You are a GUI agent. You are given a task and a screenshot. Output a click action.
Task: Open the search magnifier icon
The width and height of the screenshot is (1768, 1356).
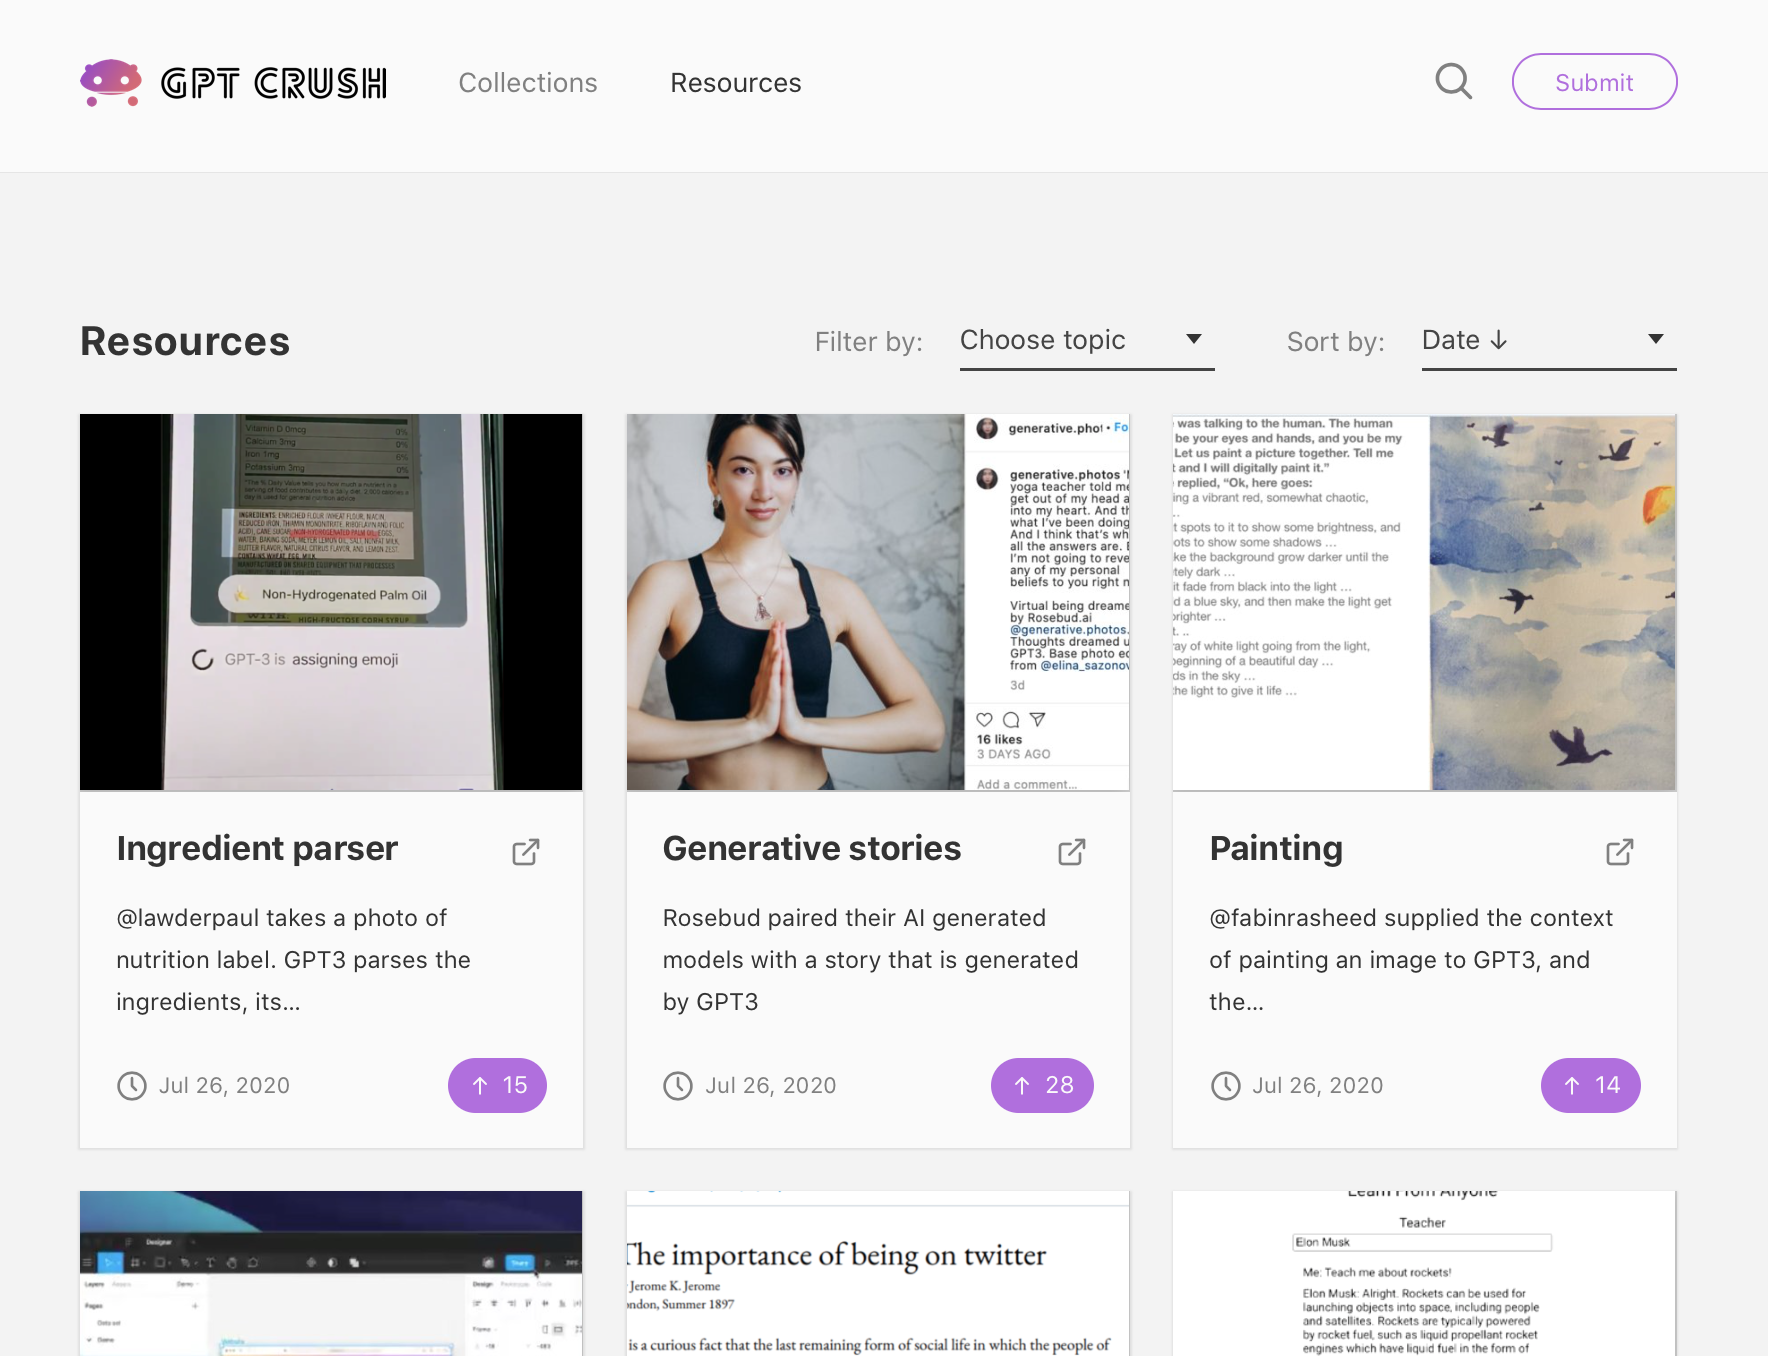1454,82
